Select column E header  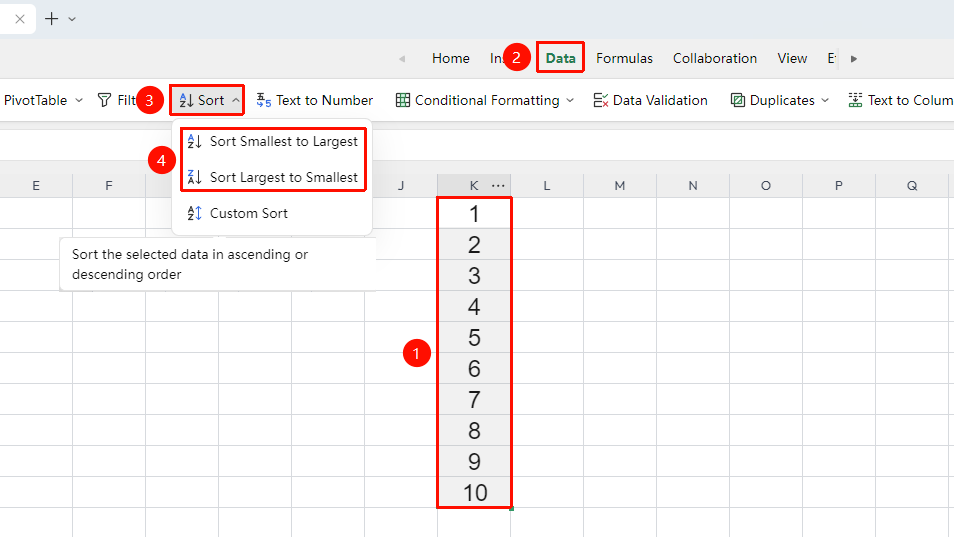tap(36, 186)
